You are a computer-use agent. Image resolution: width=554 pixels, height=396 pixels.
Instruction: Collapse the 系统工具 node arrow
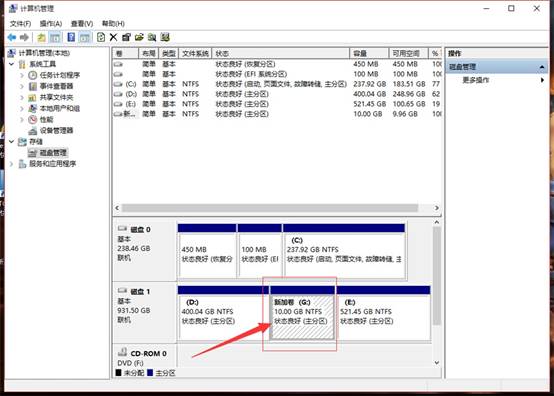pyautogui.click(x=12, y=64)
